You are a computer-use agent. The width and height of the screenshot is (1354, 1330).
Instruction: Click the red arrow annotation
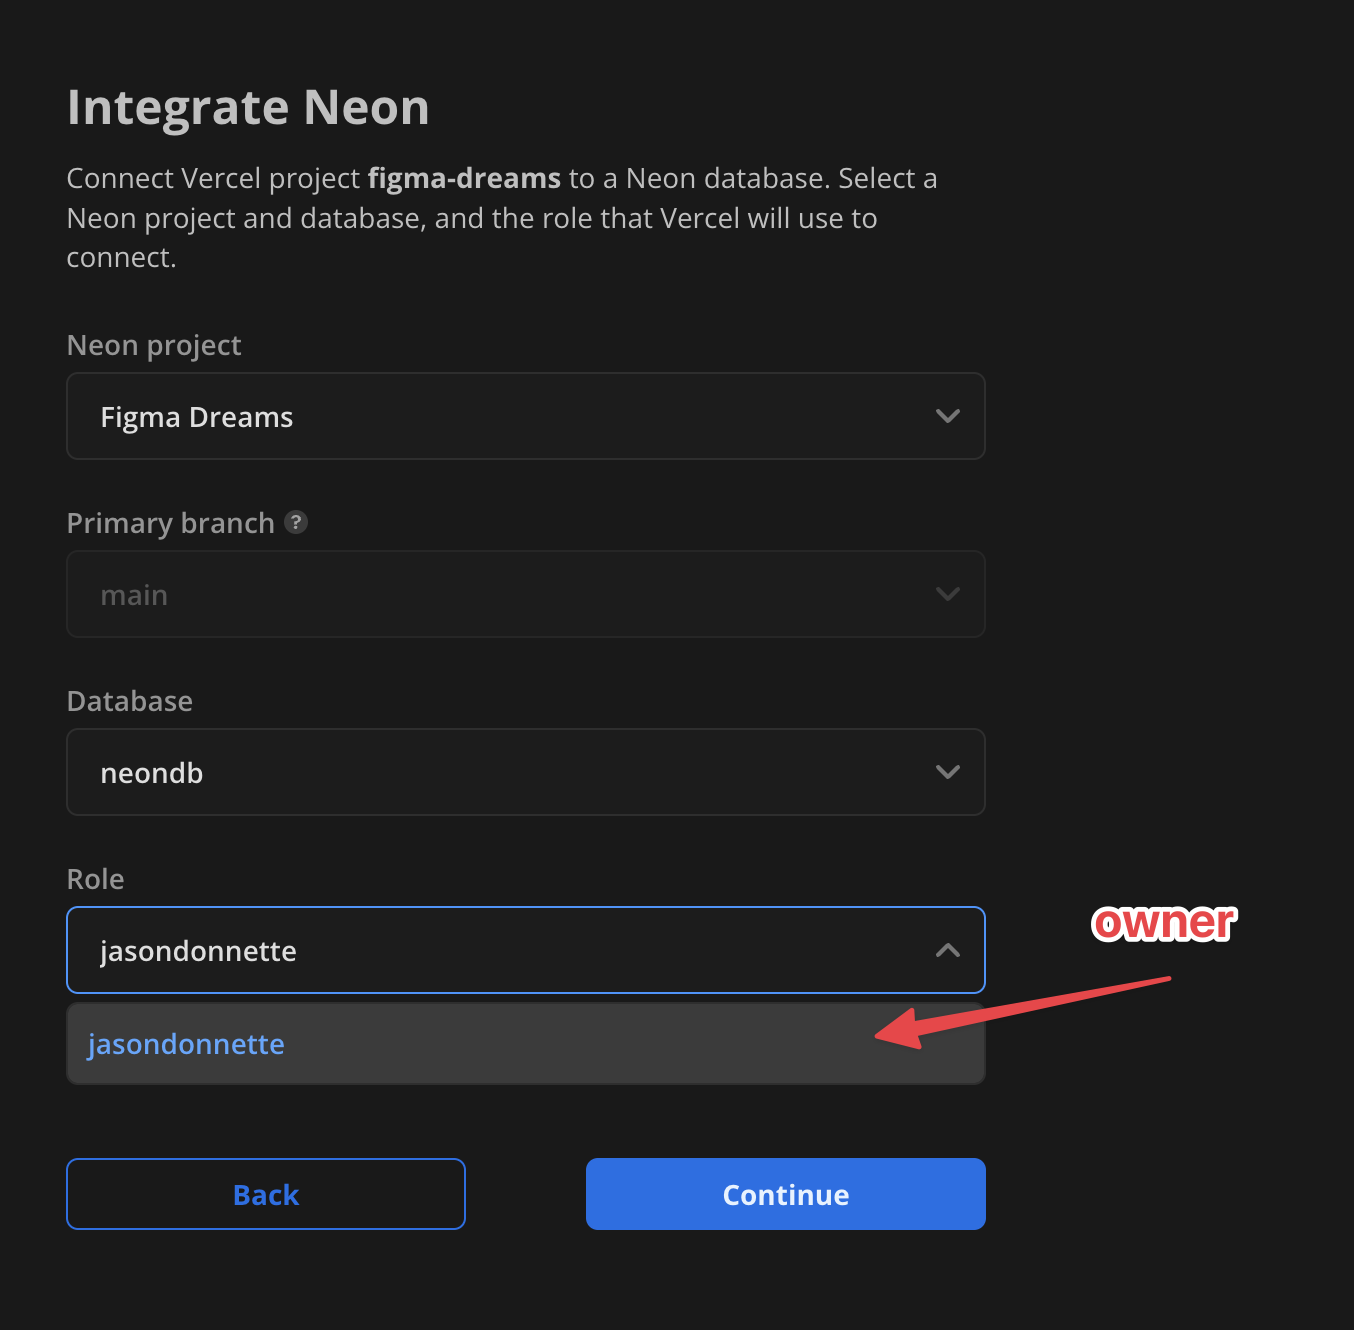click(x=1020, y=1012)
